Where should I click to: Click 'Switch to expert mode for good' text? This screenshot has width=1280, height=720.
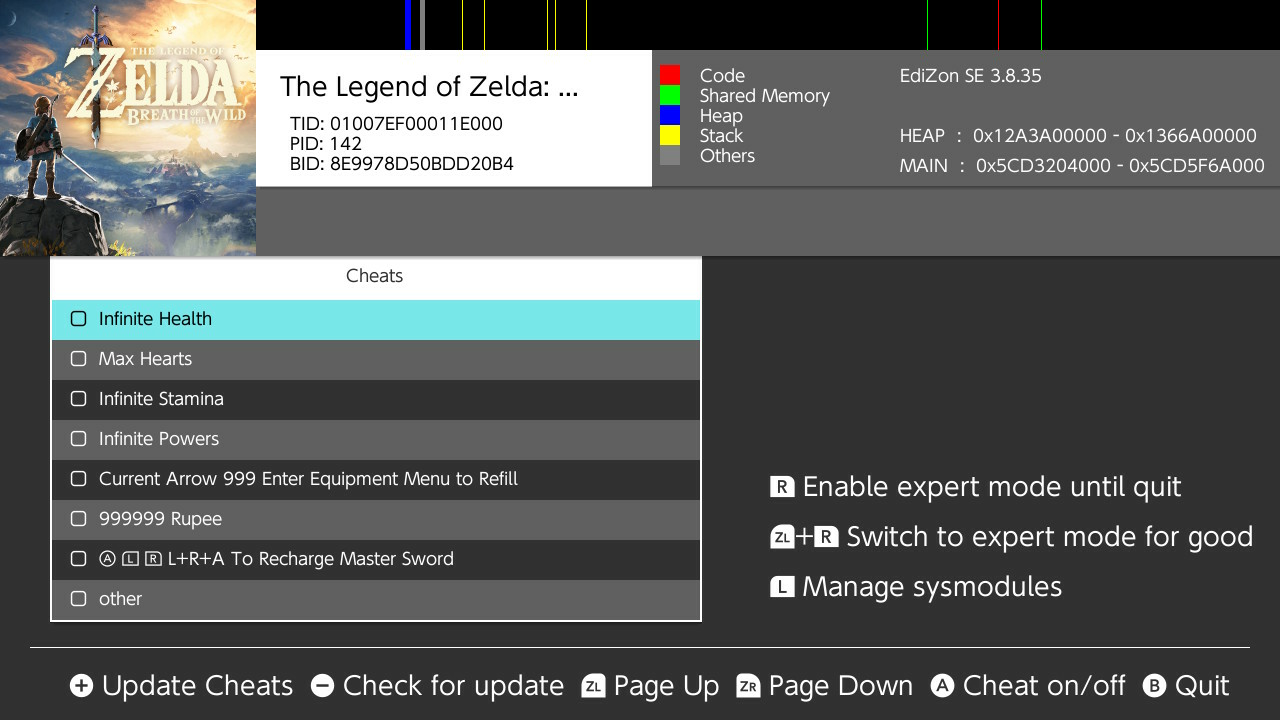[1050, 537]
